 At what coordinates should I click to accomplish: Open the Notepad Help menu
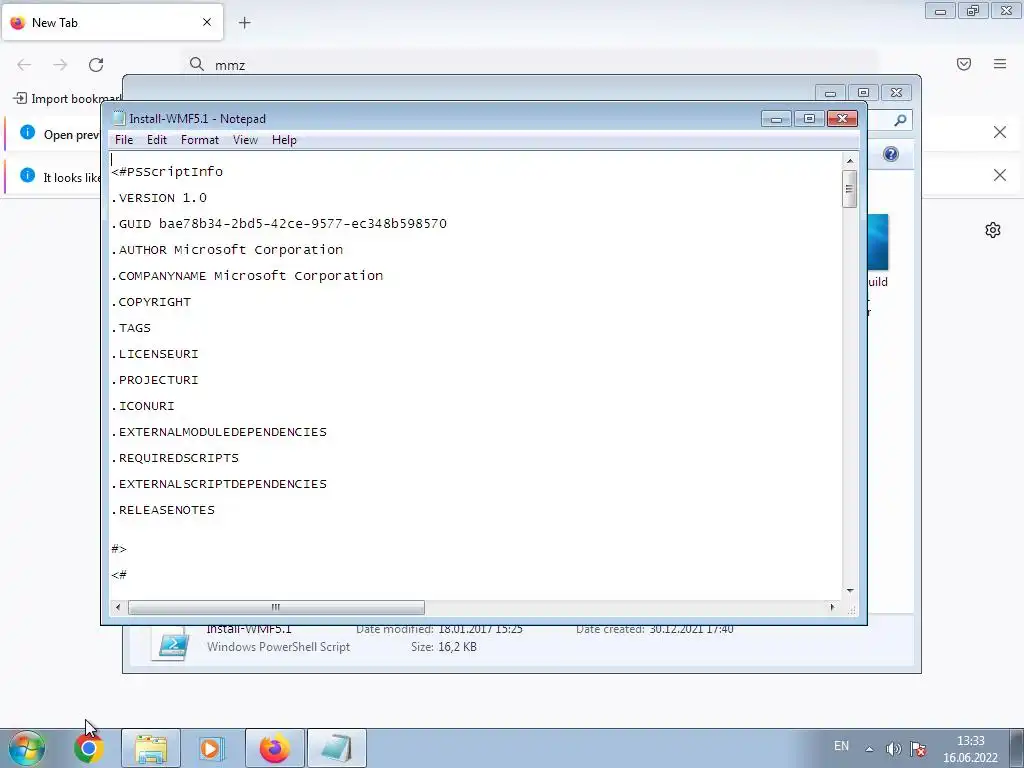coord(284,140)
